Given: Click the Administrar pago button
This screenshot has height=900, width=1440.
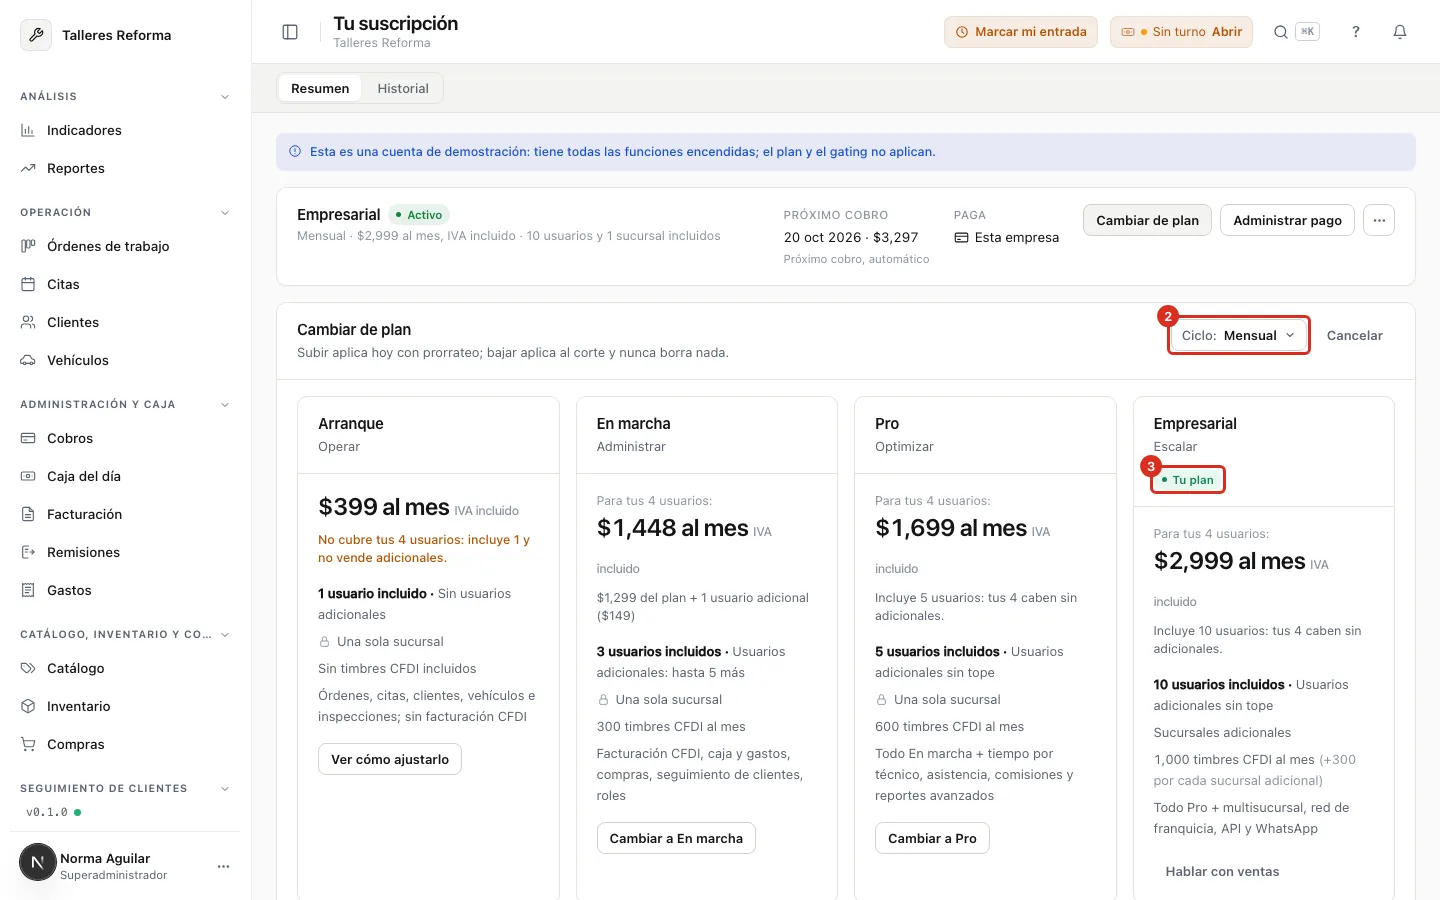Looking at the screenshot, I should (1287, 220).
